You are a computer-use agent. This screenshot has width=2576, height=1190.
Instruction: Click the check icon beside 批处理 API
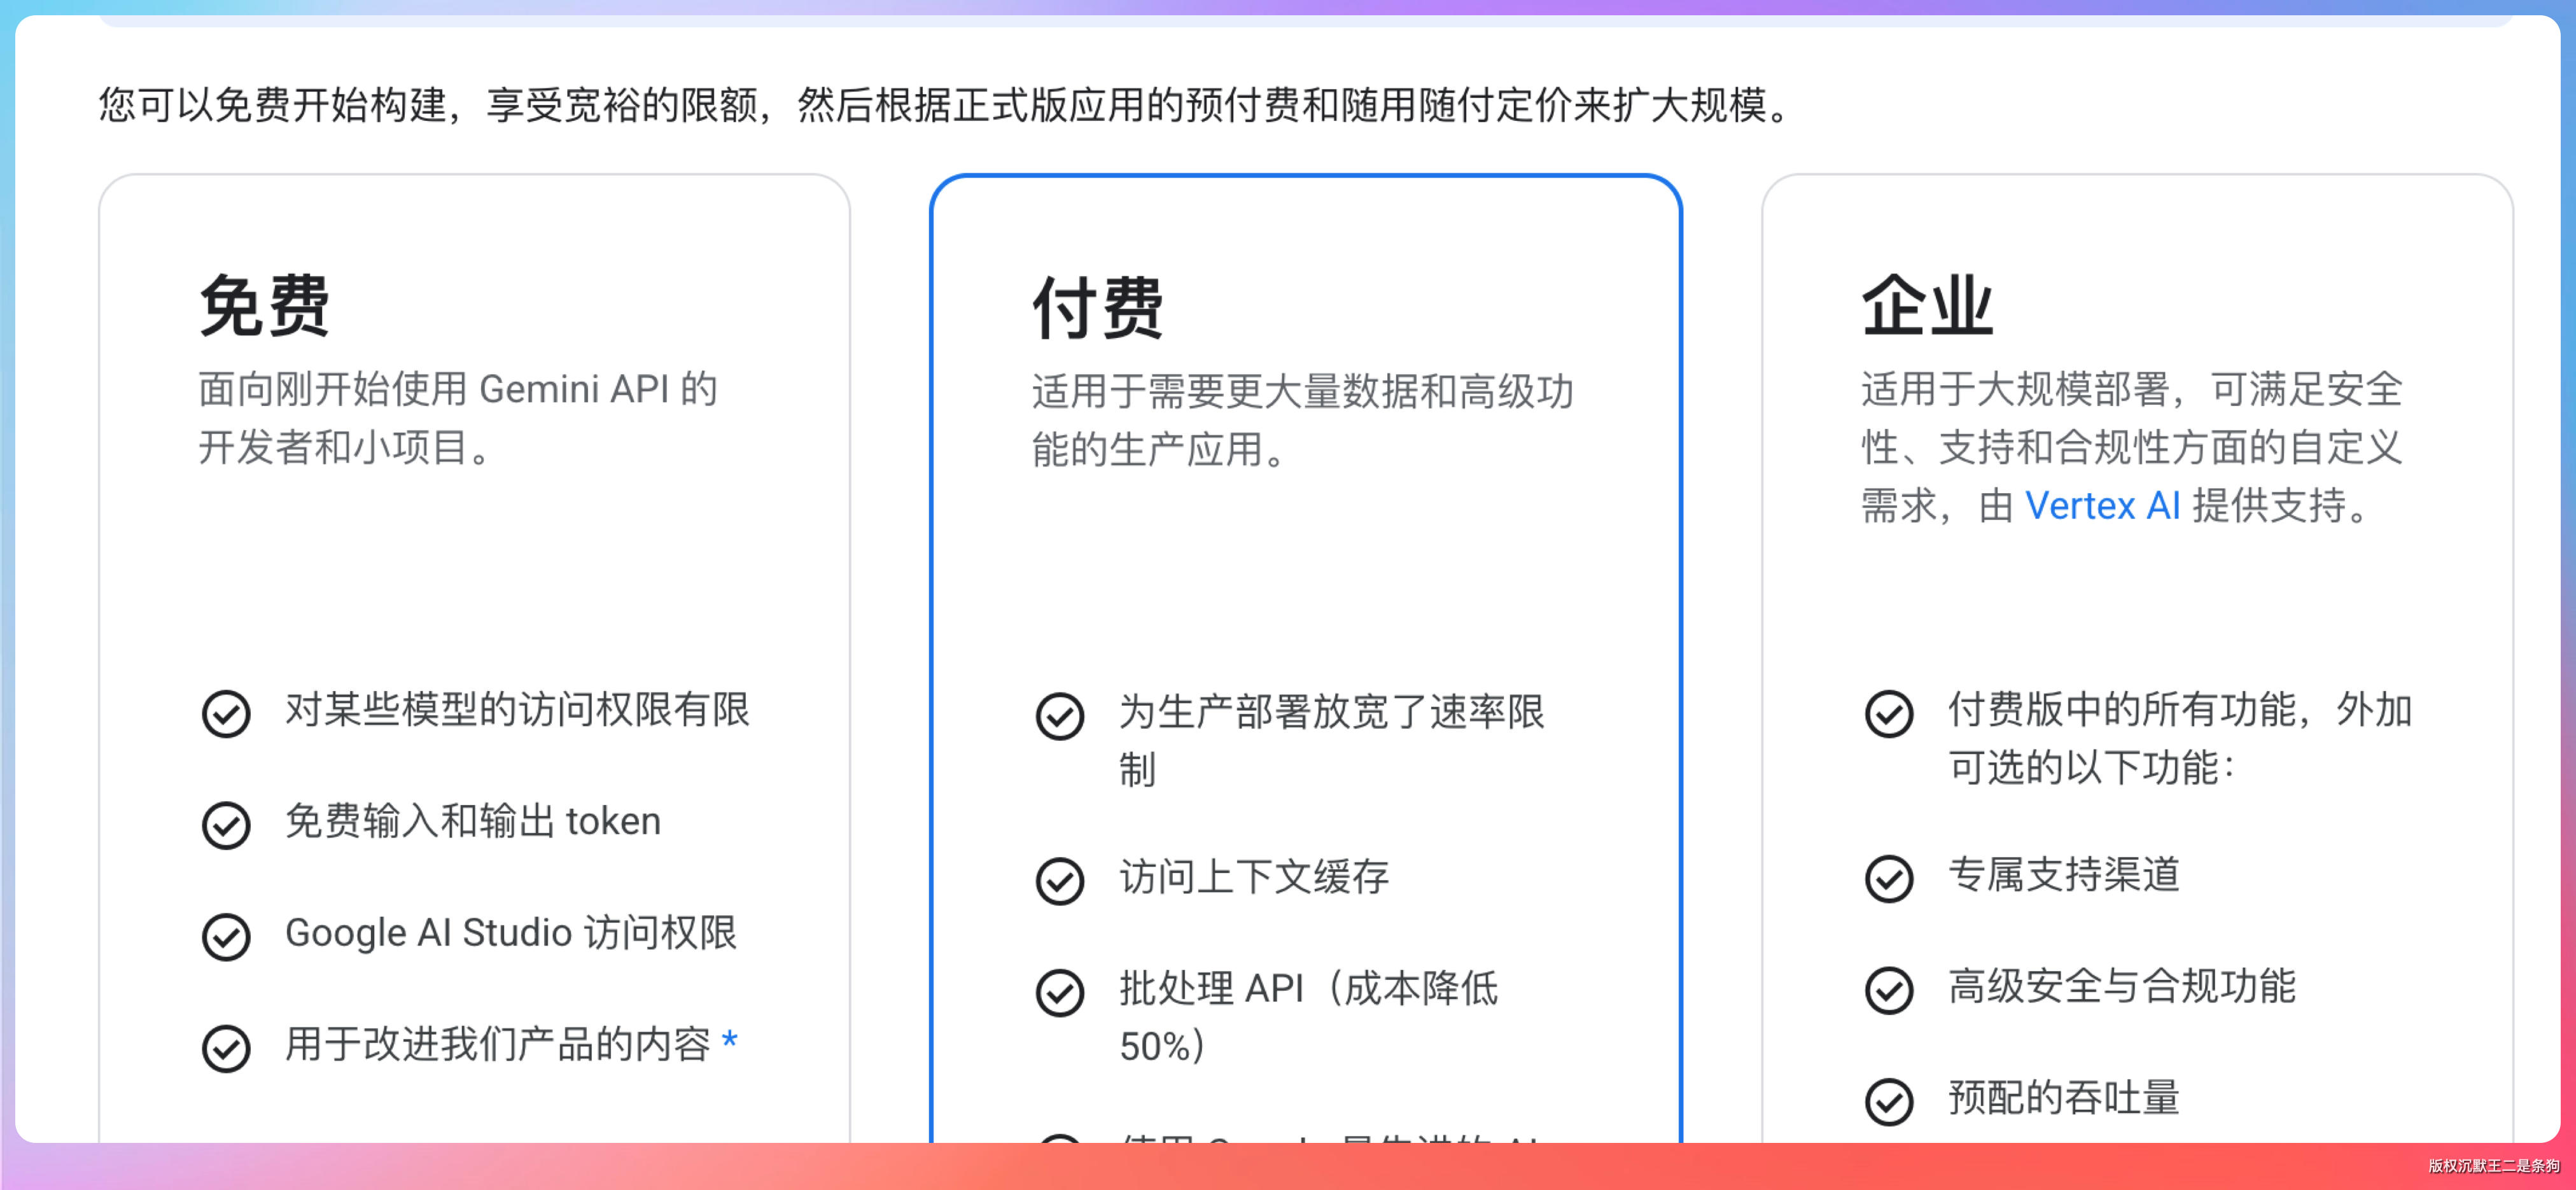[1059, 992]
